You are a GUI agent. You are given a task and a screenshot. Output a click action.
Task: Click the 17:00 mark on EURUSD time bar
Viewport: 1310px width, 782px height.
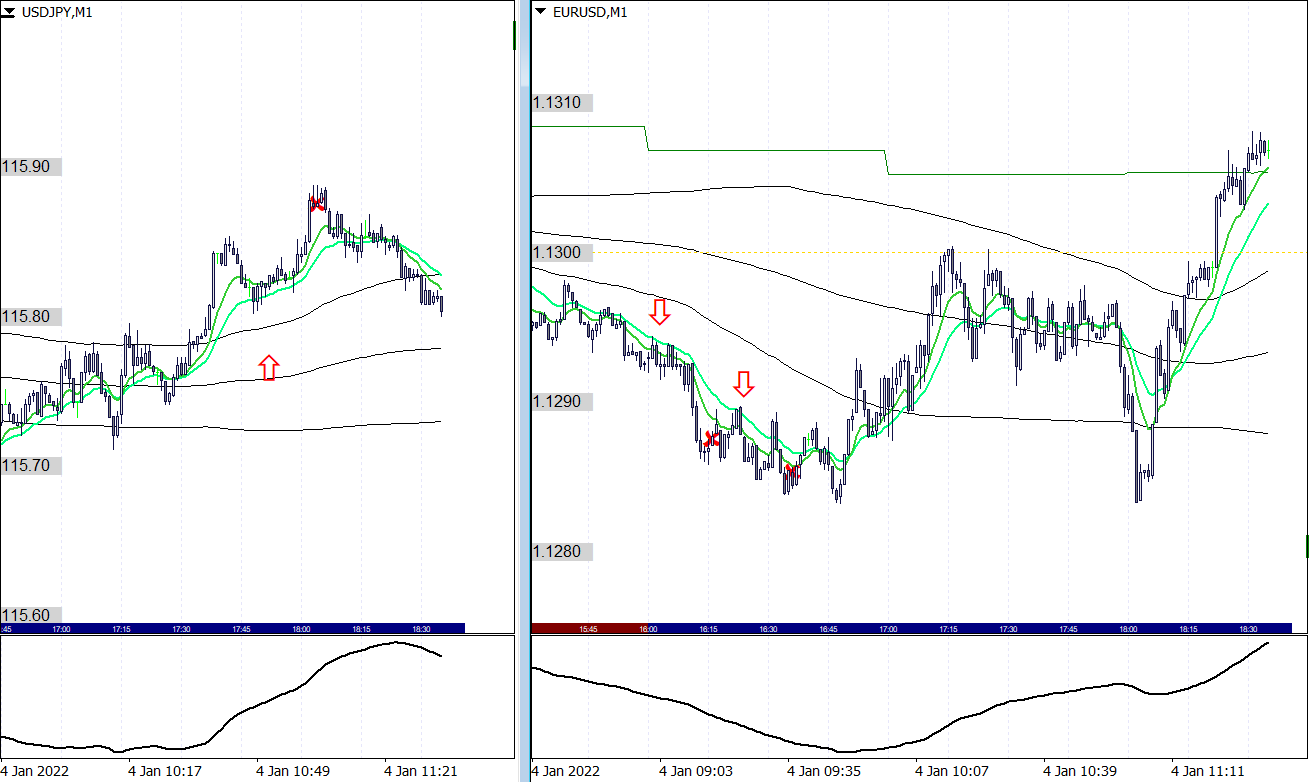(x=888, y=629)
